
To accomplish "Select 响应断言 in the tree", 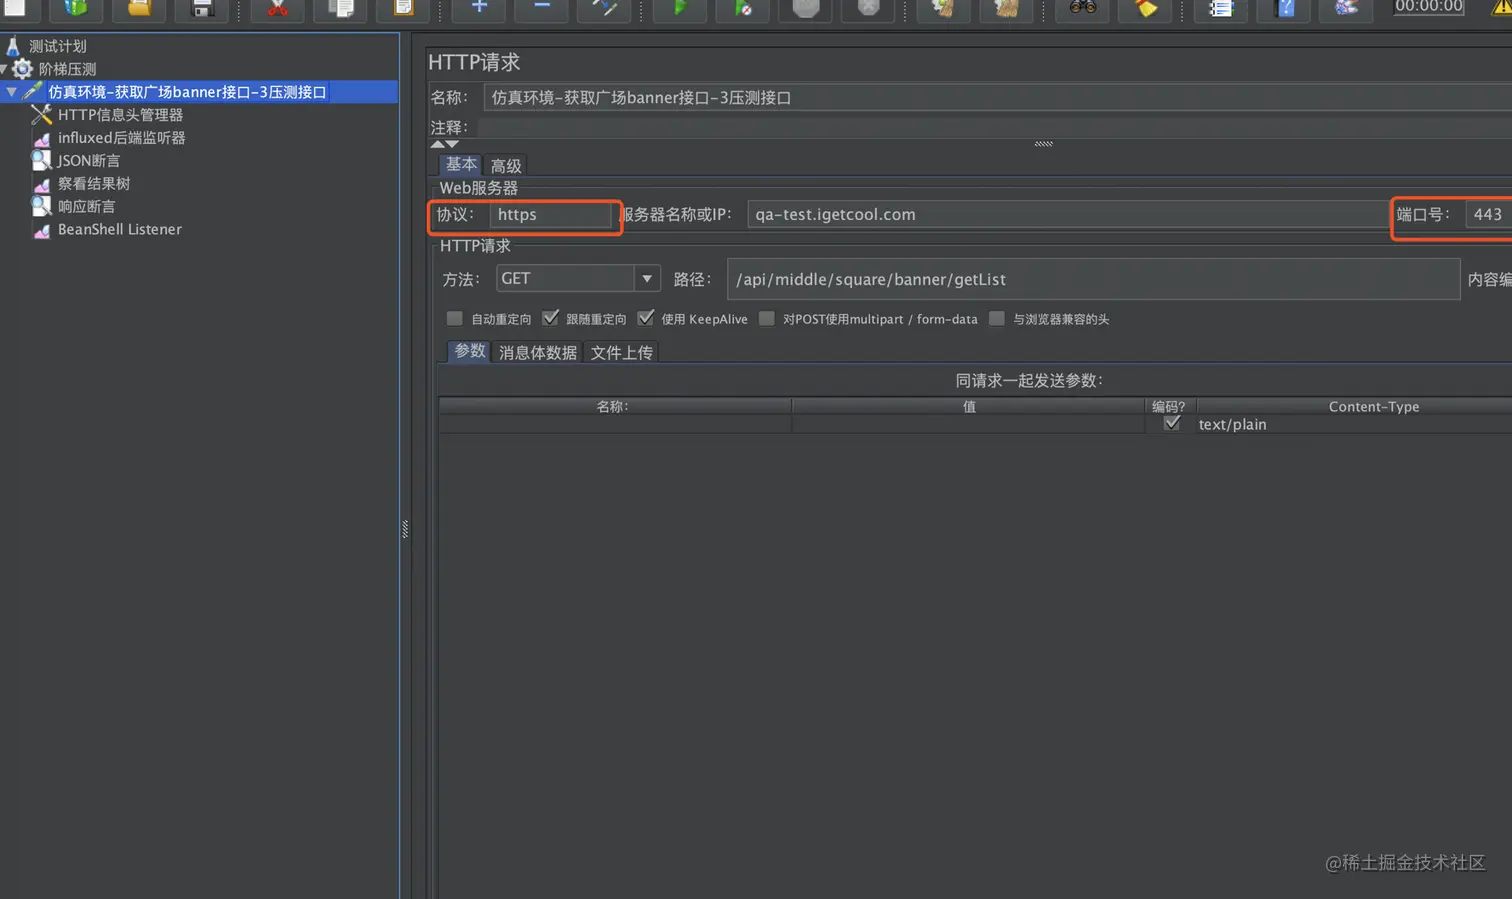I will point(86,207).
